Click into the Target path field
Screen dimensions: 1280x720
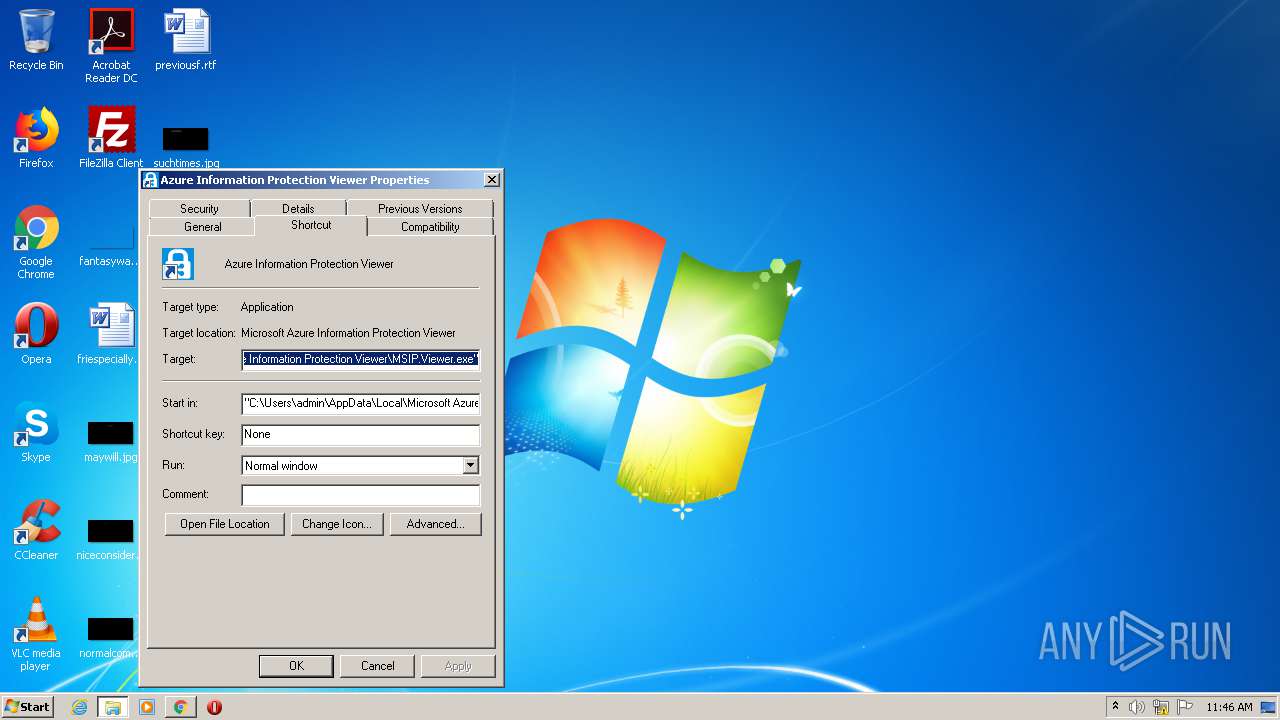(361, 359)
